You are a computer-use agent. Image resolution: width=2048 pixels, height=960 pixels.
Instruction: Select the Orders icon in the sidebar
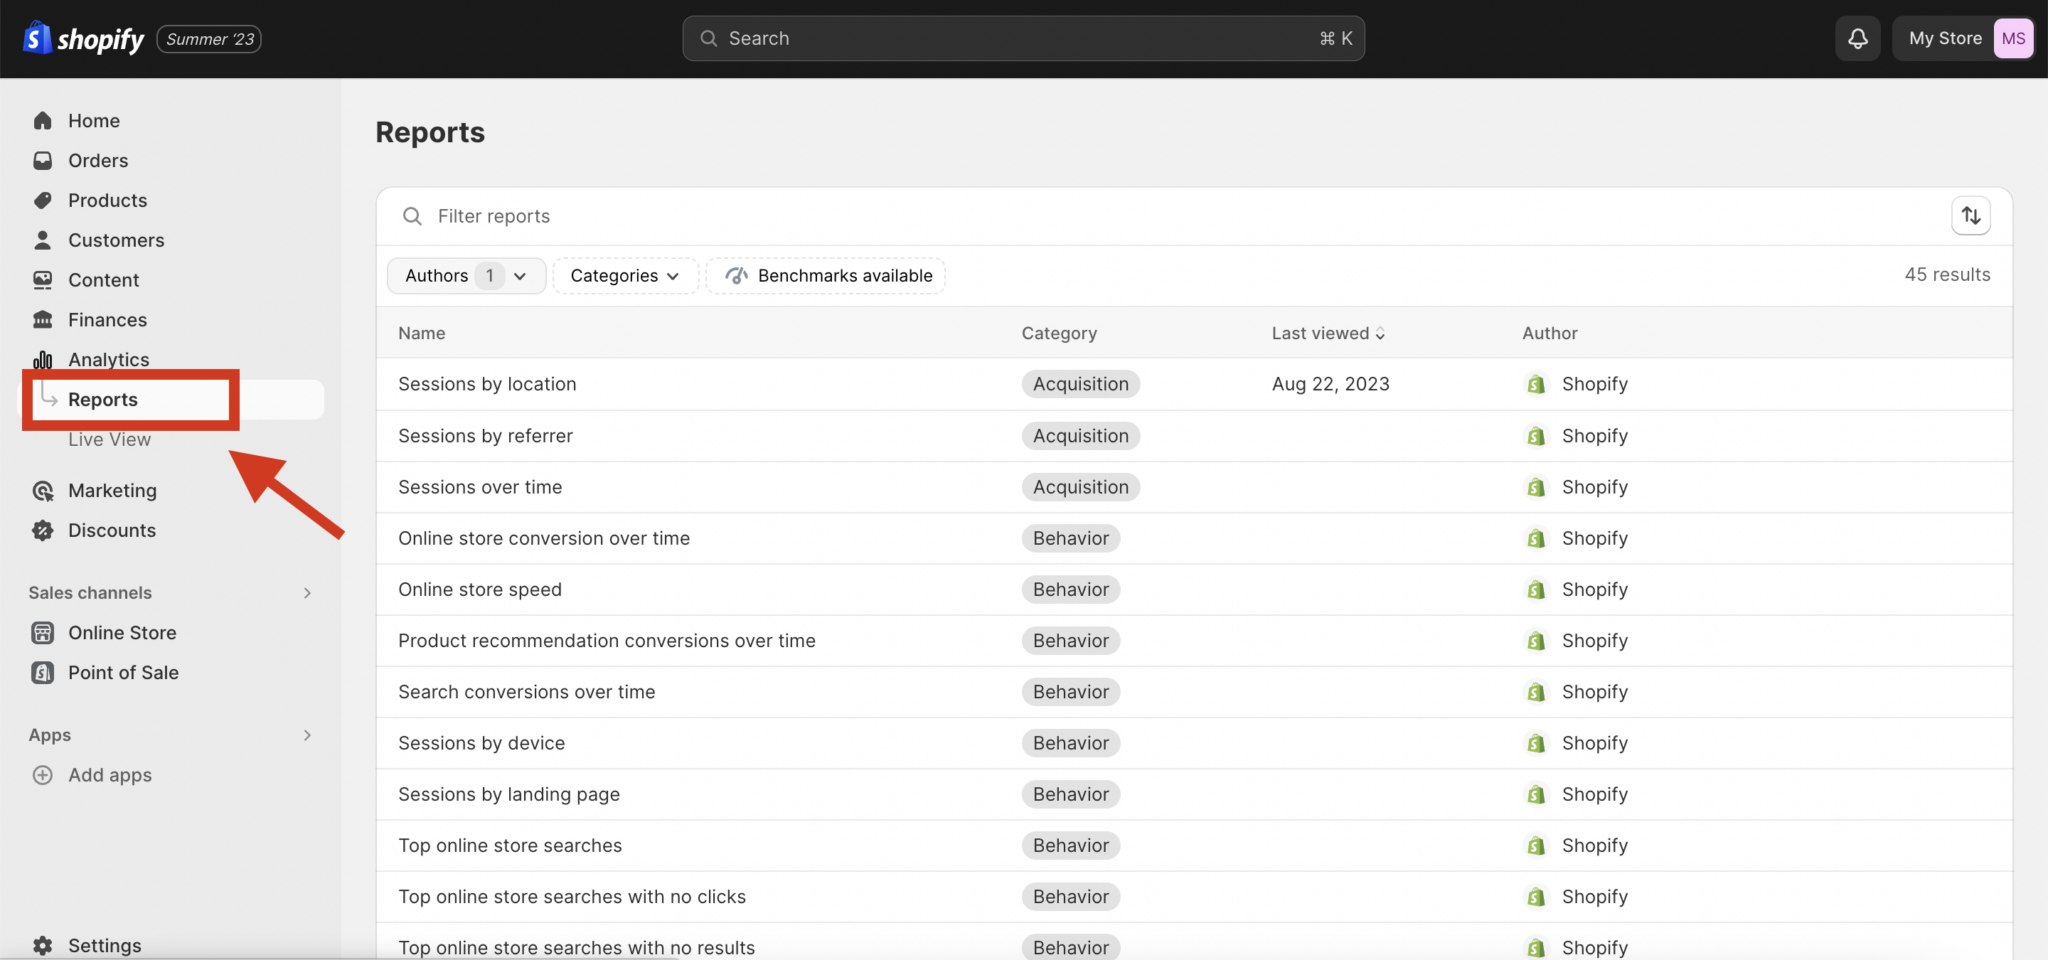click(x=42, y=160)
